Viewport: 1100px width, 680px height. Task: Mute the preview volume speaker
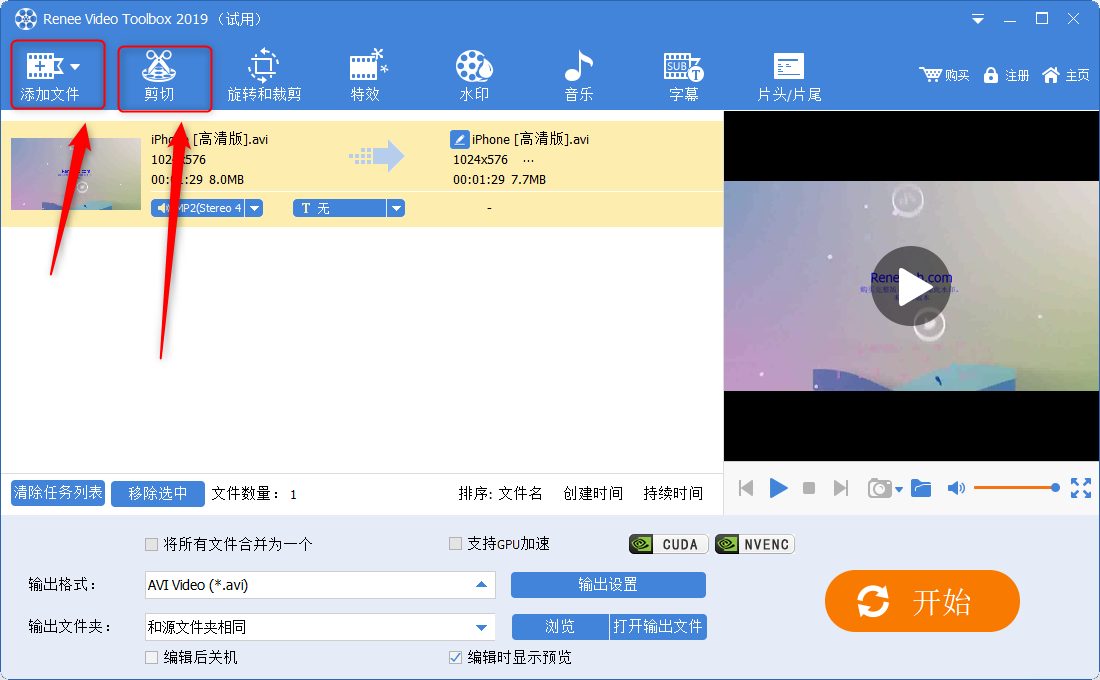(x=955, y=488)
